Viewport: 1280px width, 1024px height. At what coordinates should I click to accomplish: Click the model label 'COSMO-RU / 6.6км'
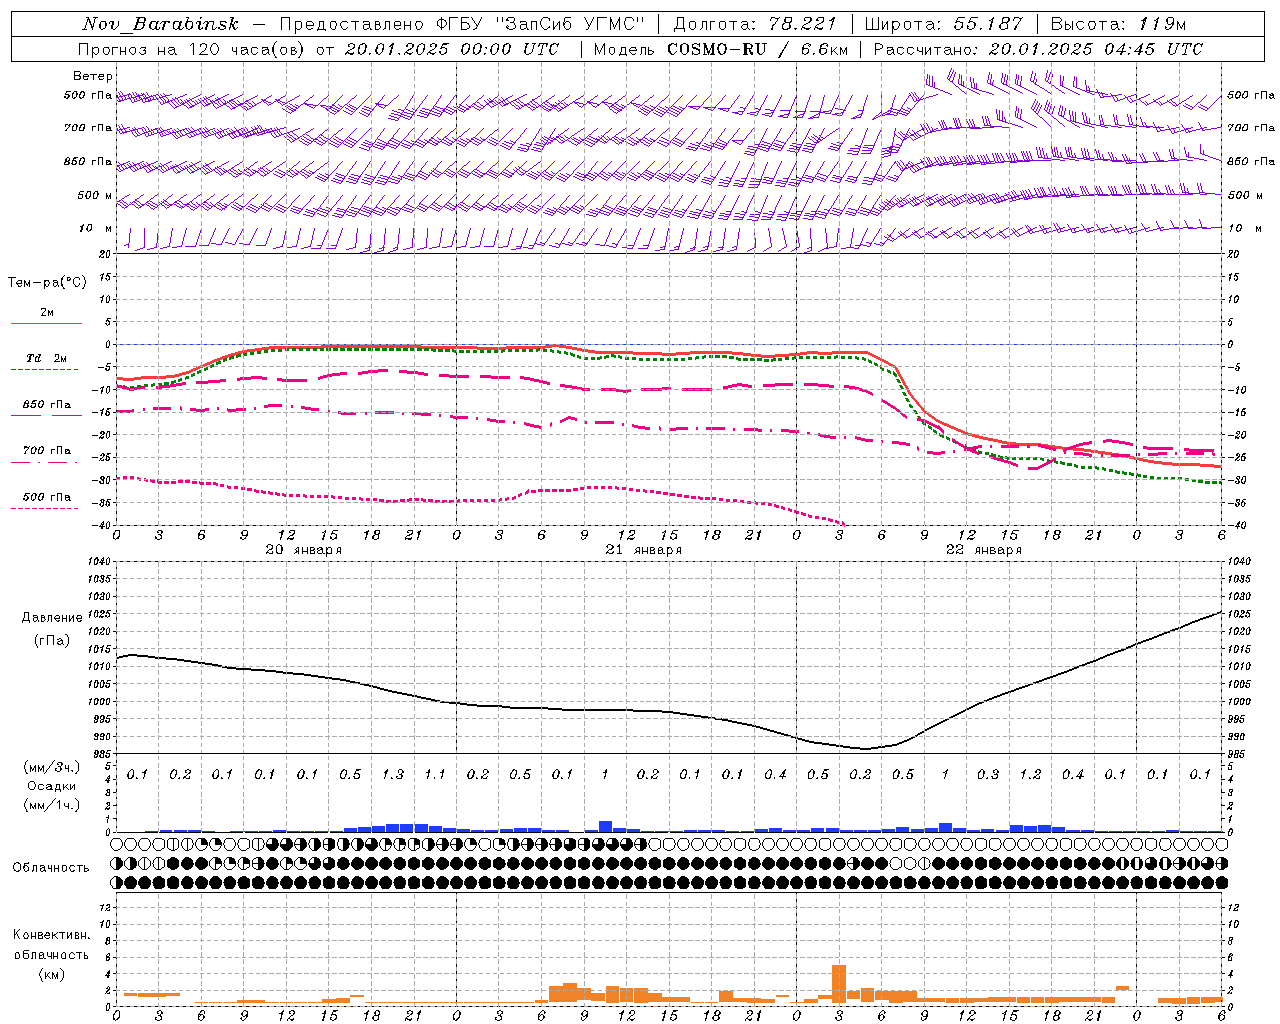pos(757,49)
